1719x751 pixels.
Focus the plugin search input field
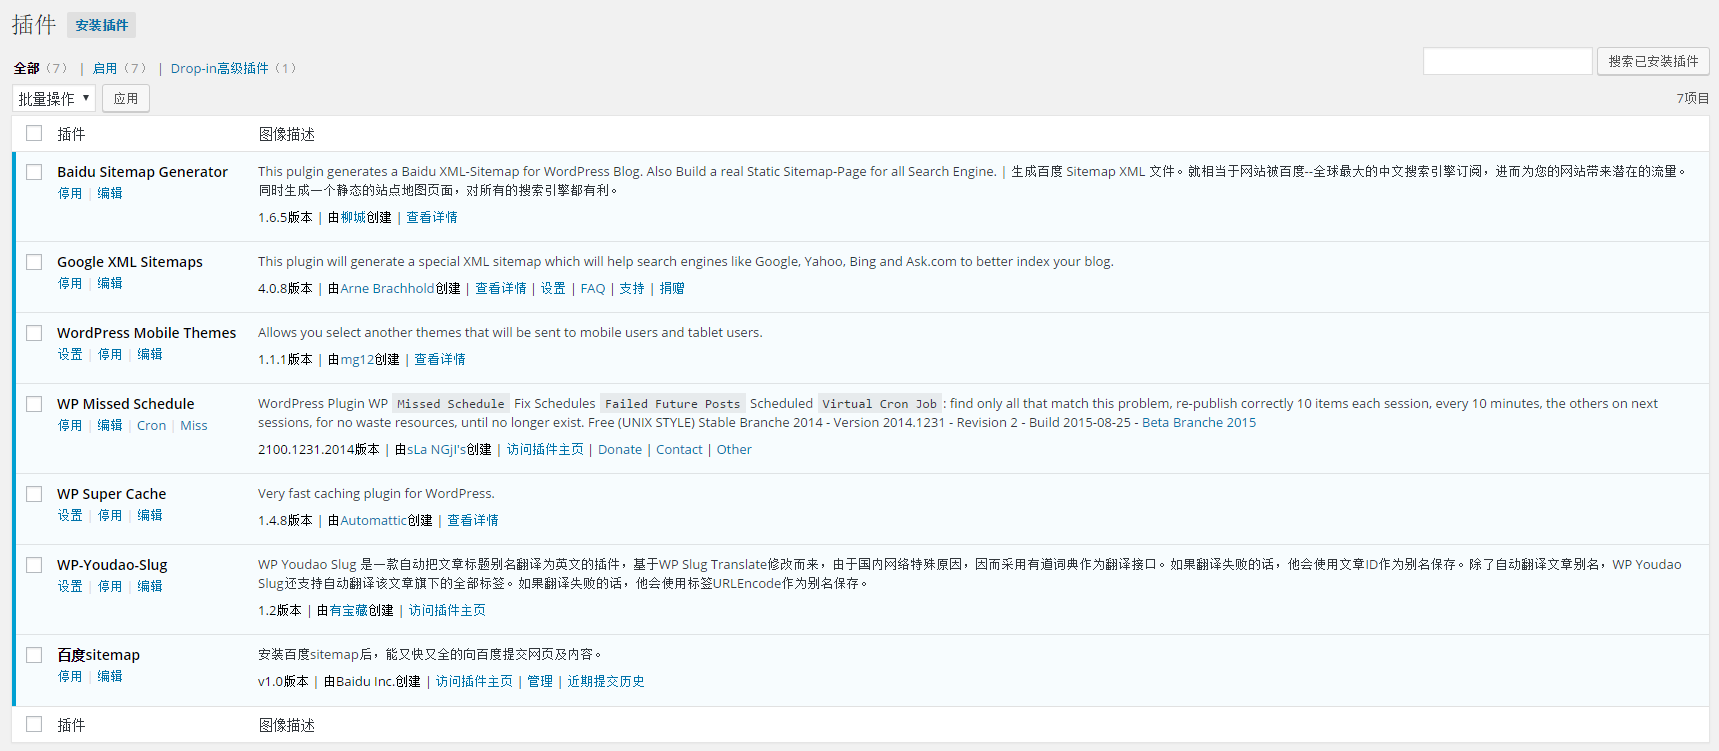1508,61
